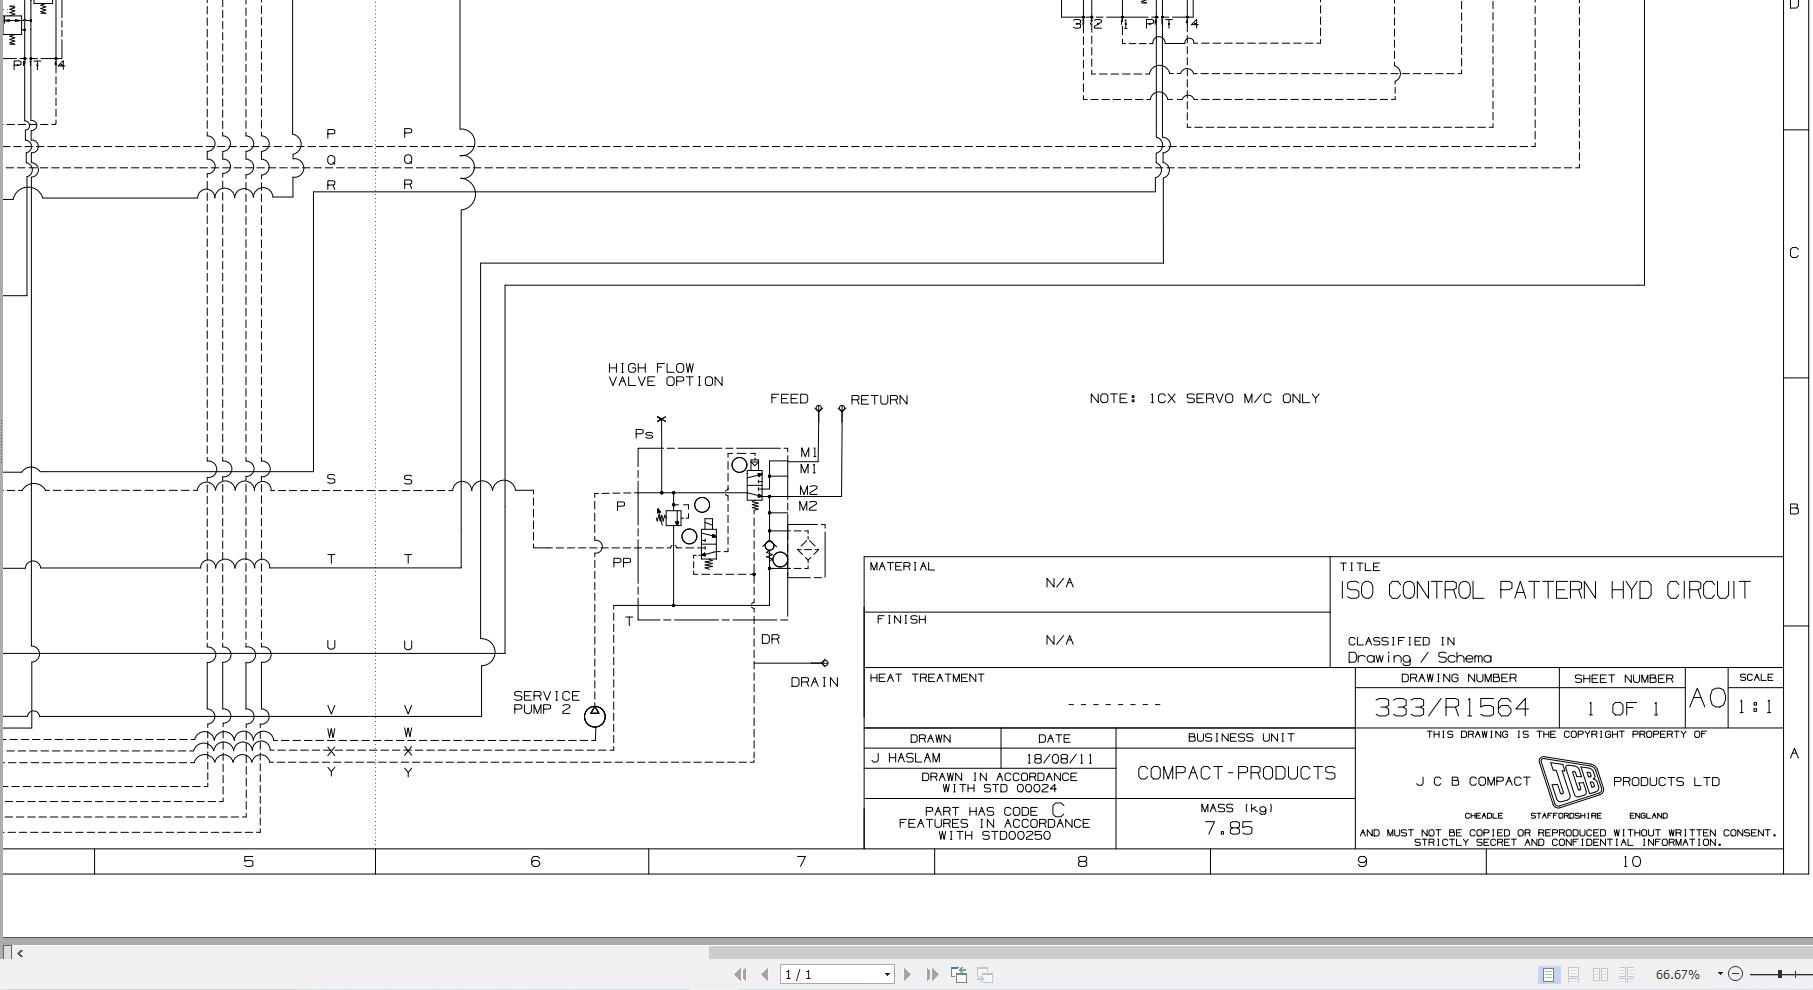Click the next view icon
The height and width of the screenshot is (990, 1813).
[x=985, y=974]
